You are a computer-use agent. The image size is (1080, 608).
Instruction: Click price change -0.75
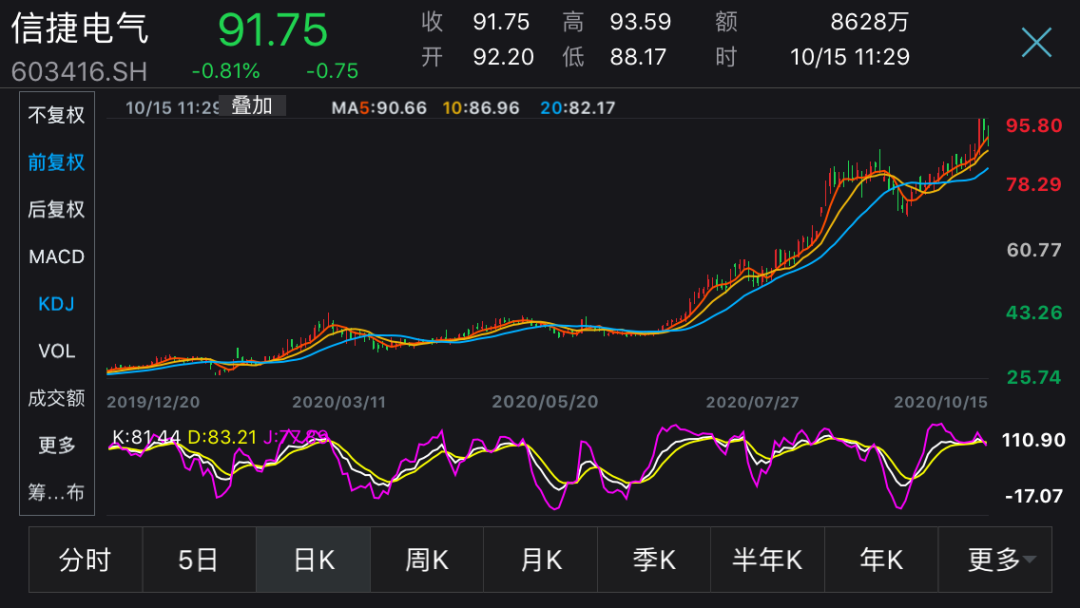coord(333,71)
